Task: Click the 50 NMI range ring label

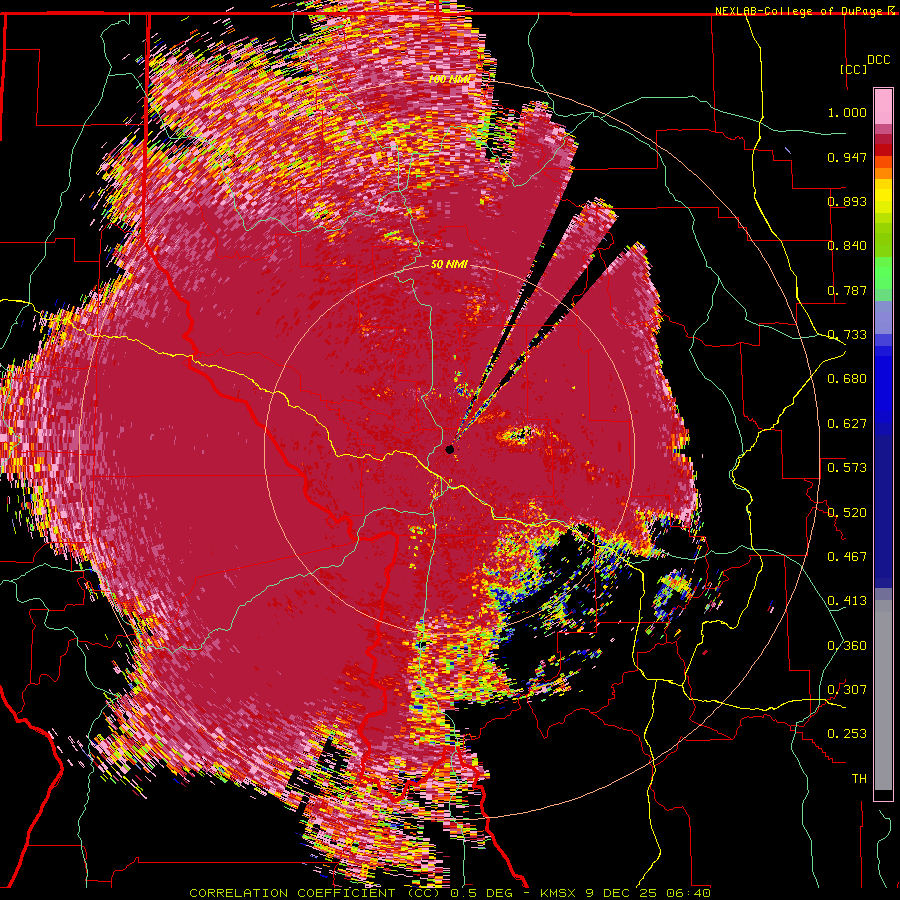Action: pos(449,265)
